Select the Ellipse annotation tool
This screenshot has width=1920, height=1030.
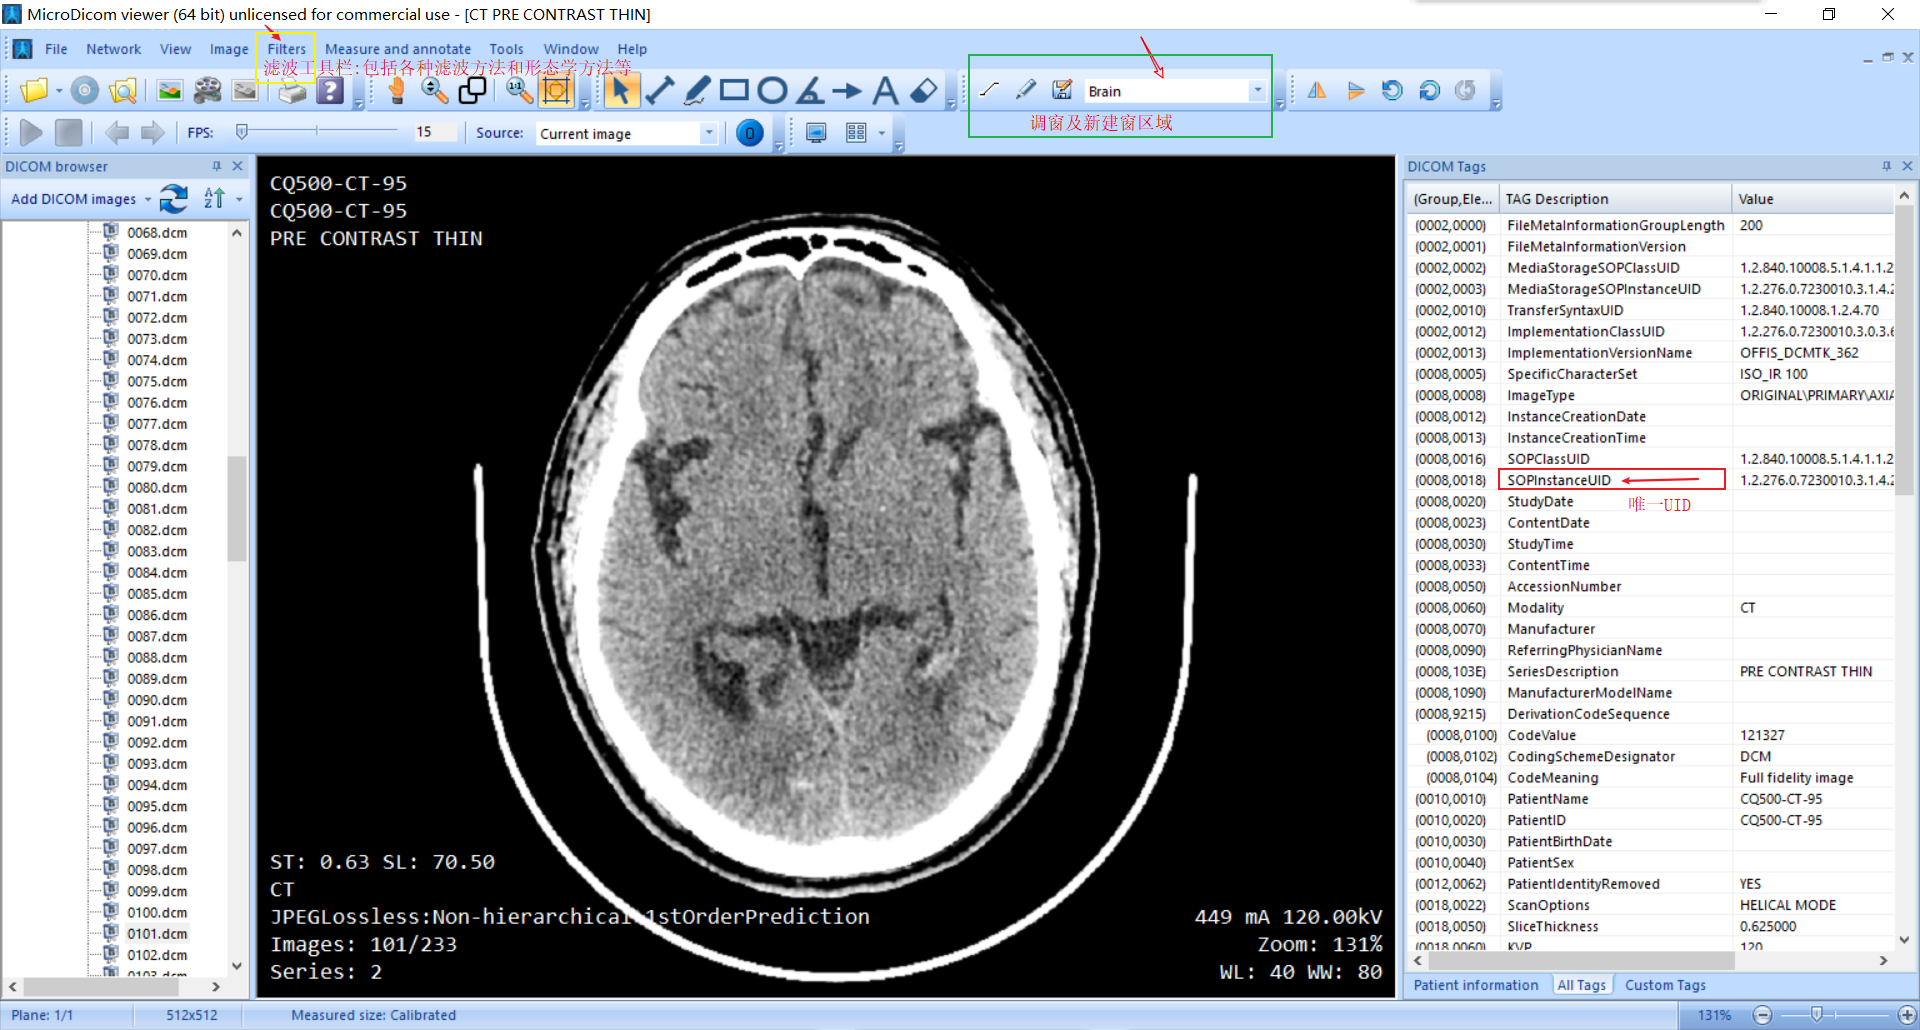(772, 90)
